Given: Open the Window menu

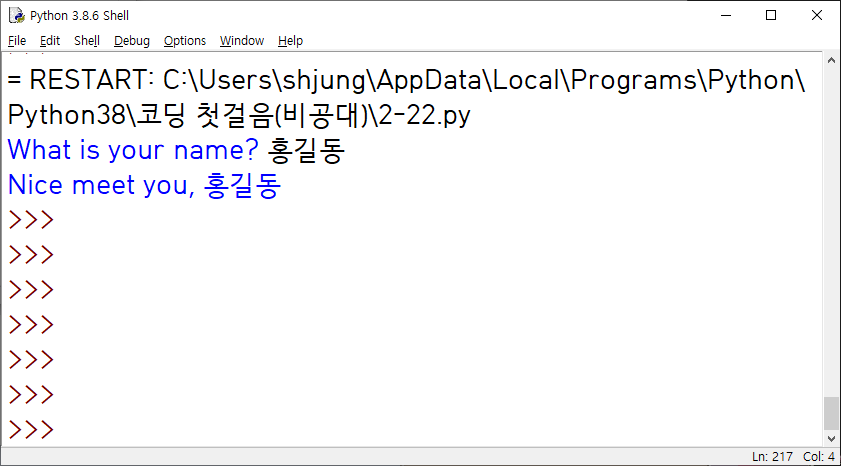Looking at the screenshot, I should tap(242, 41).
